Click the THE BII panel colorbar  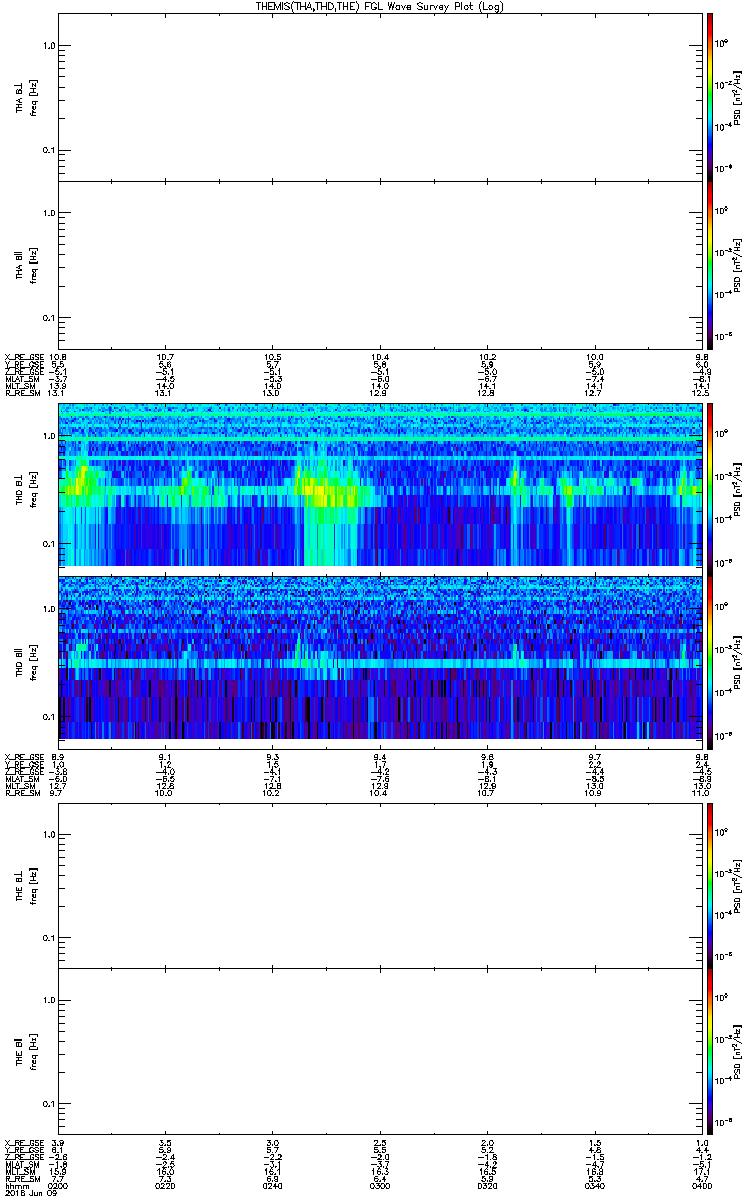pos(710,1050)
